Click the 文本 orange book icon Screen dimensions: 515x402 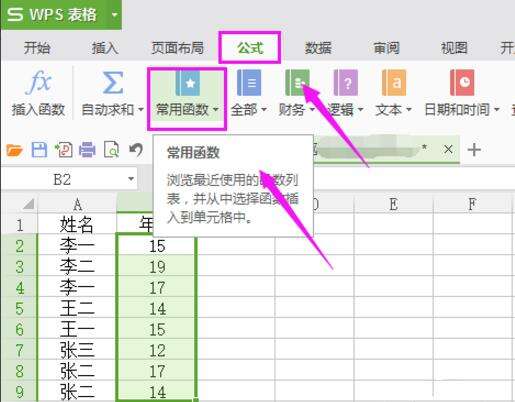tap(394, 82)
